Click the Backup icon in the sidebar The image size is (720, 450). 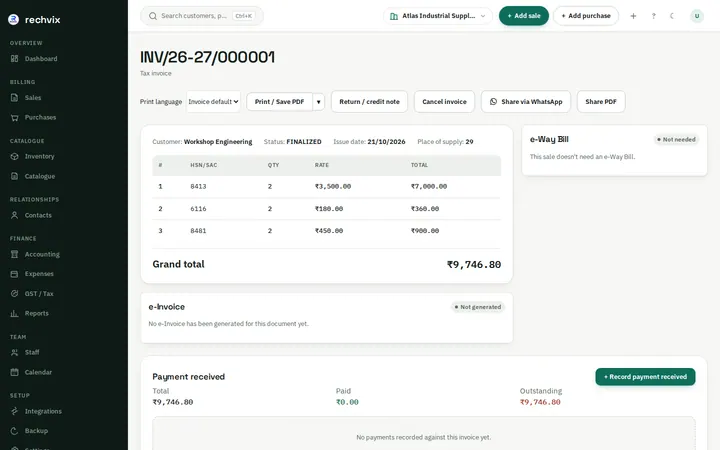click(x=15, y=431)
